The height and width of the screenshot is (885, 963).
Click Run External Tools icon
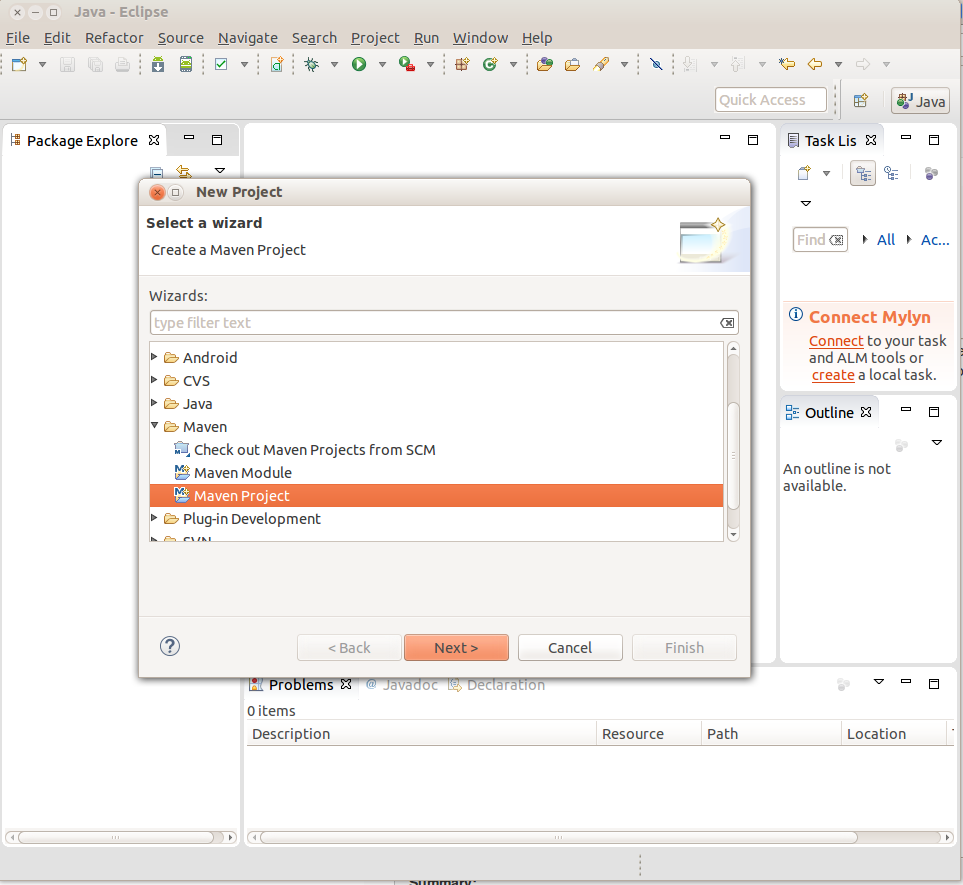(407, 64)
